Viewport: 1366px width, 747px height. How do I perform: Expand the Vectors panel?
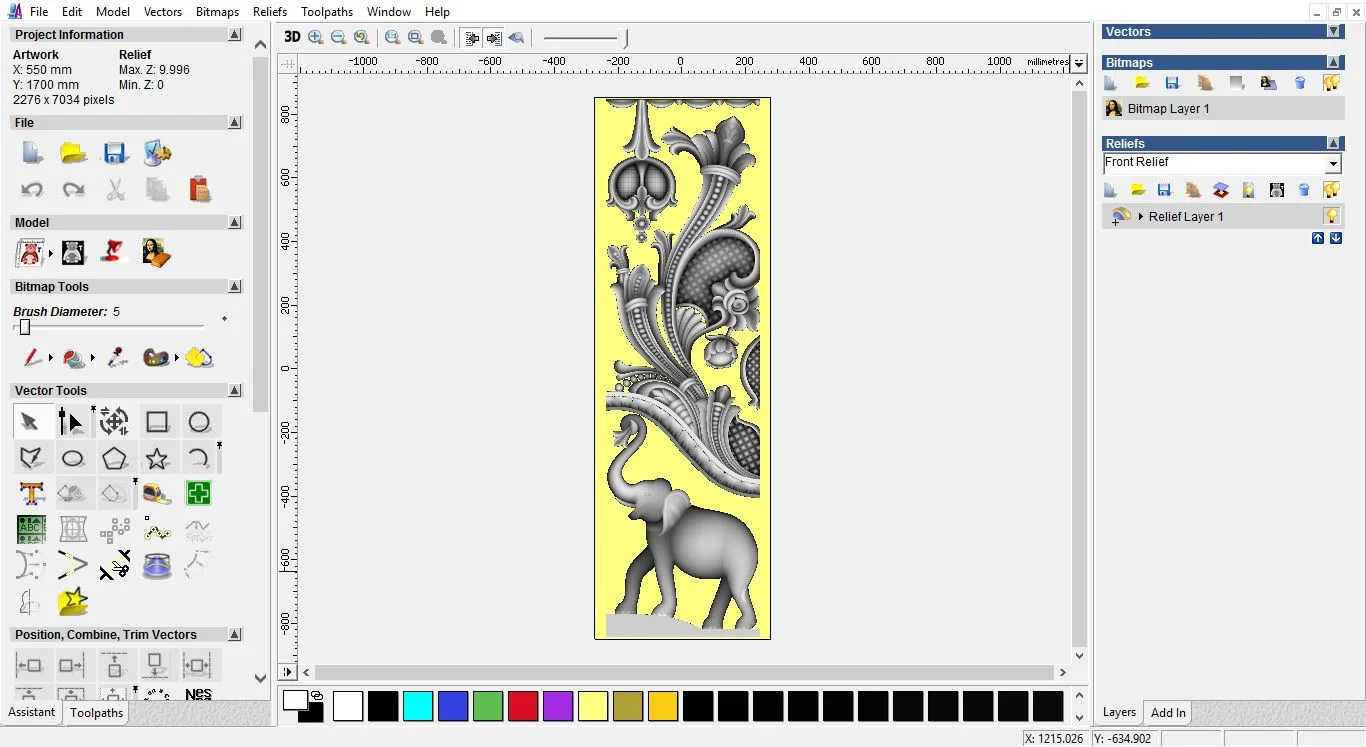tap(1333, 32)
